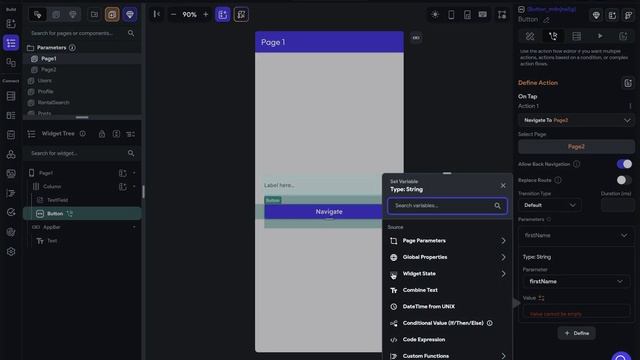
Task: Toggle light mode sun icon
Action: pos(435,15)
